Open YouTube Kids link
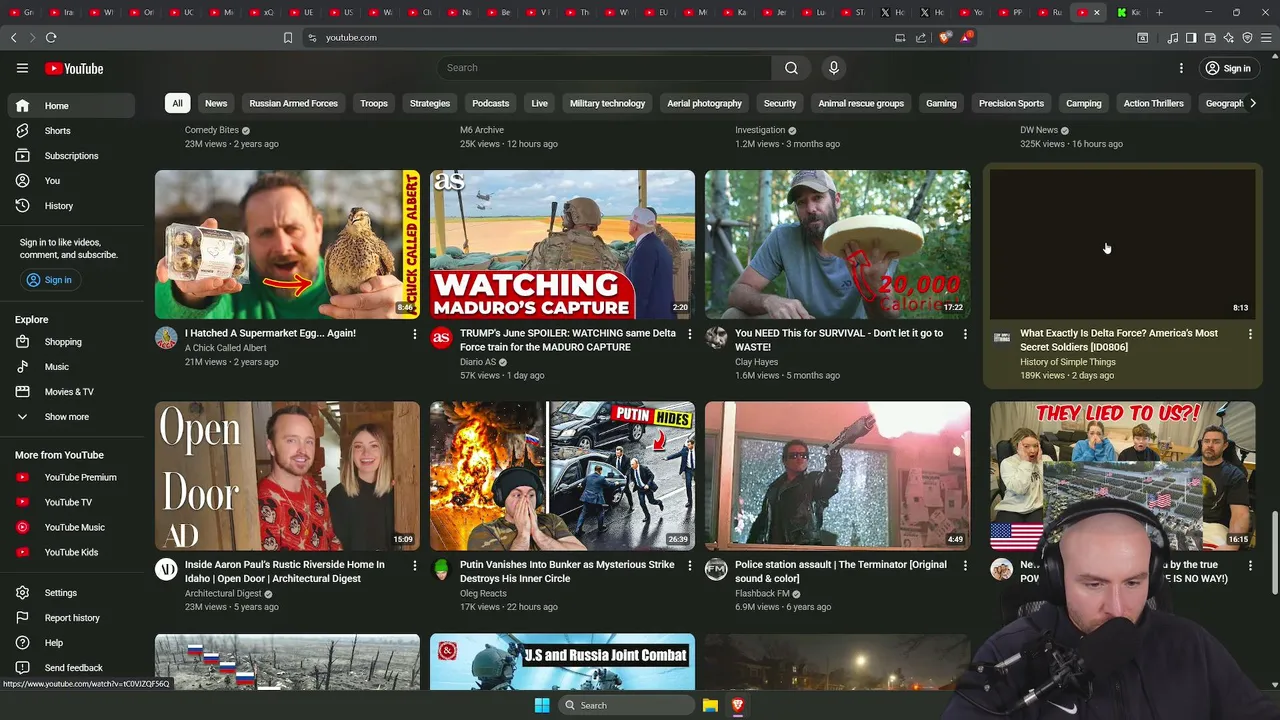Image resolution: width=1280 pixels, height=720 pixels. point(71,553)
